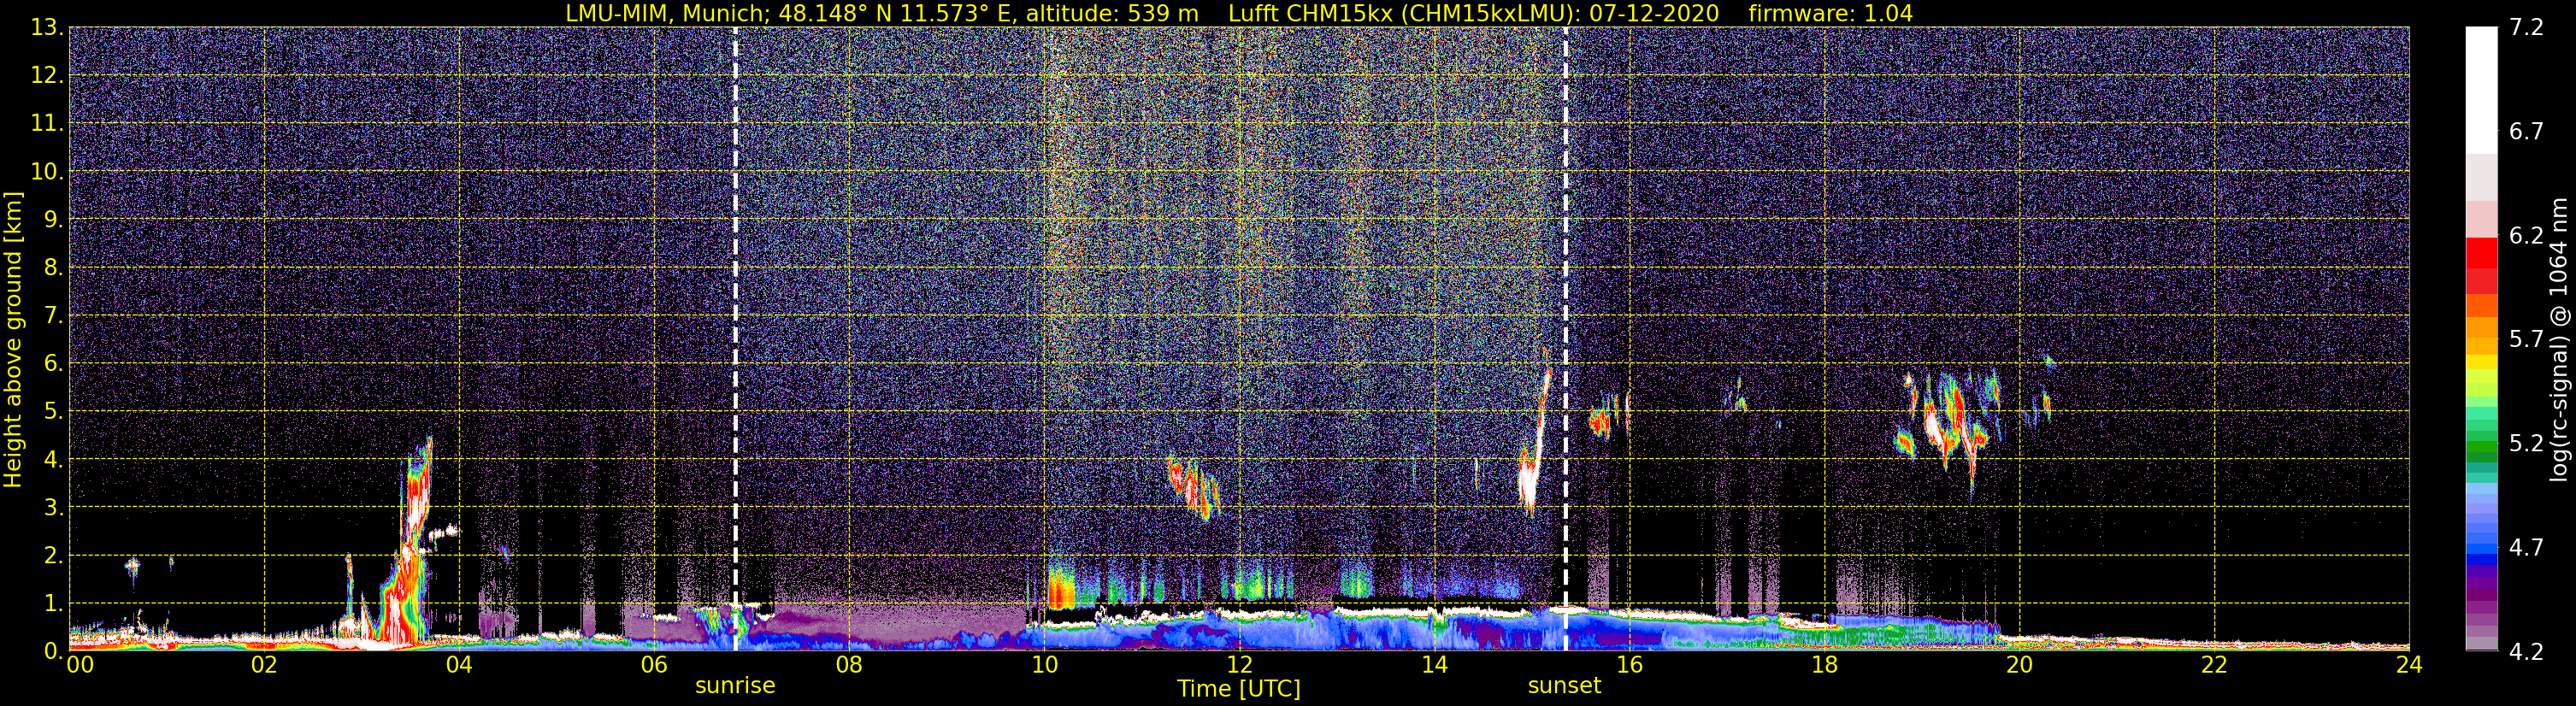Screen dimensions: 2576x706
Task: Click the colorbar tick label 4.2
Action: (2526, 651)
